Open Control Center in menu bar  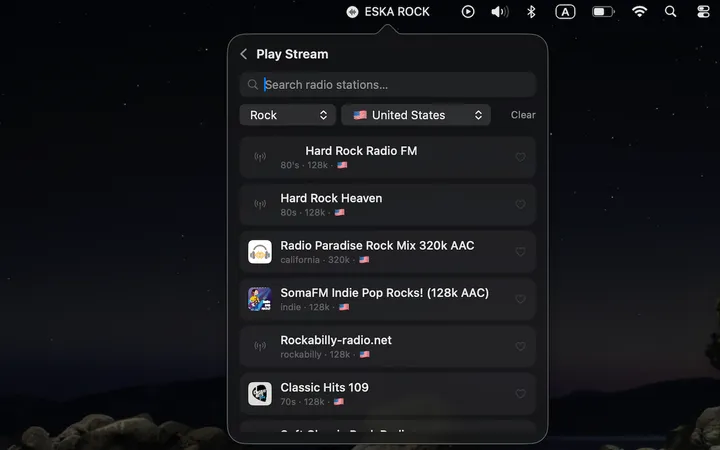[703, 11]
